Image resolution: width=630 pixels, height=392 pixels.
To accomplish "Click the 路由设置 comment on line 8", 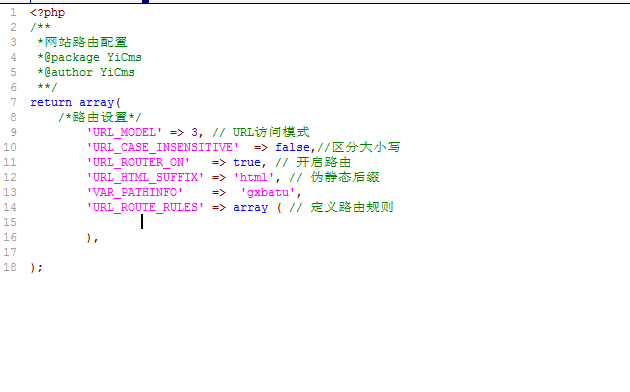I will pyautogui.click(x=100, y=117).
